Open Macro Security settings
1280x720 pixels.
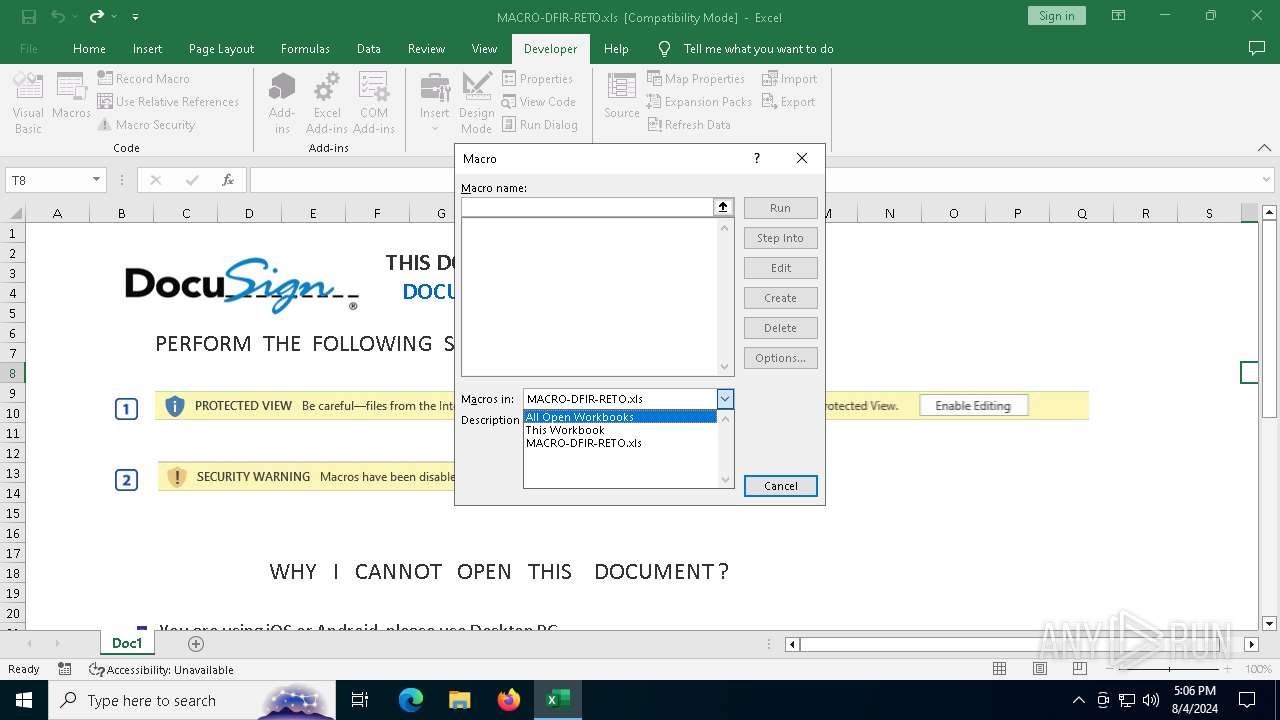coord(146,125)
